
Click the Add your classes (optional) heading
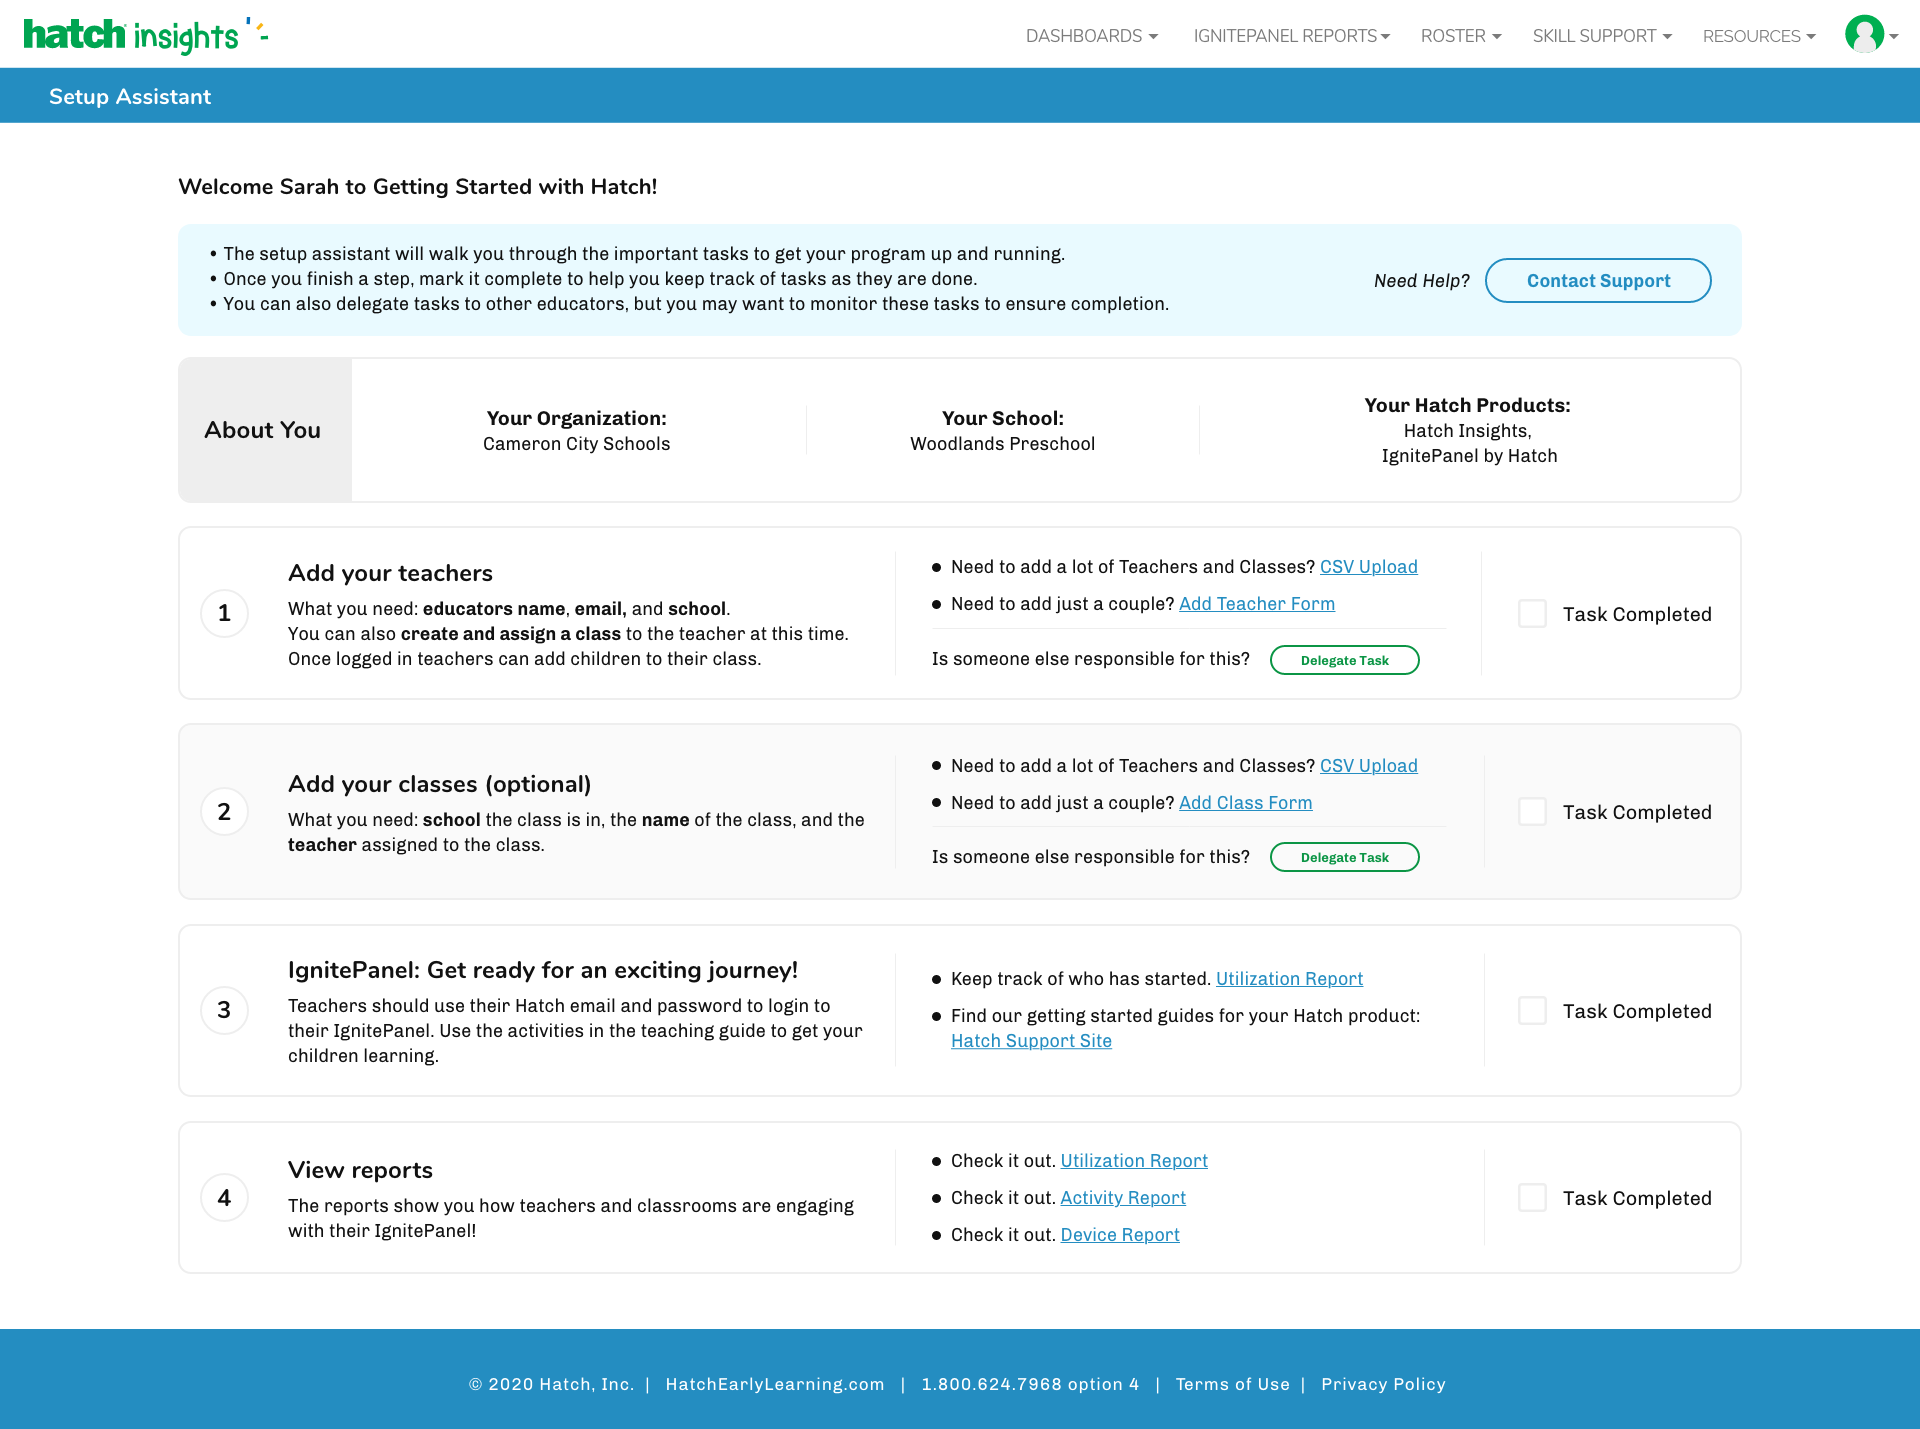point(440,784)
